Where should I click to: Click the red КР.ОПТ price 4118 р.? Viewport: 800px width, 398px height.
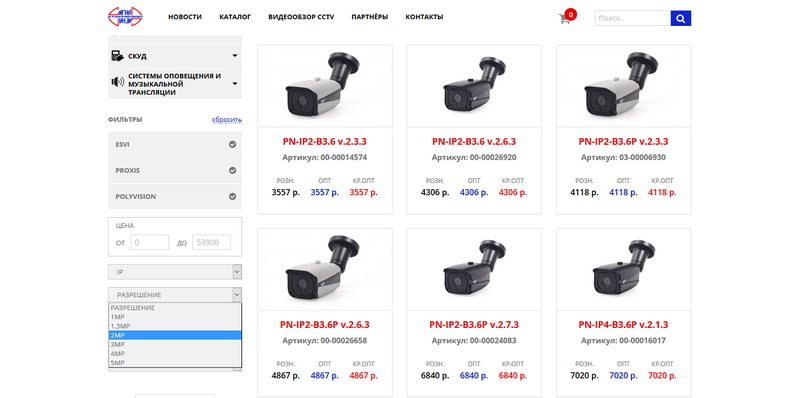pyautogui.click(x=662, y=193)
